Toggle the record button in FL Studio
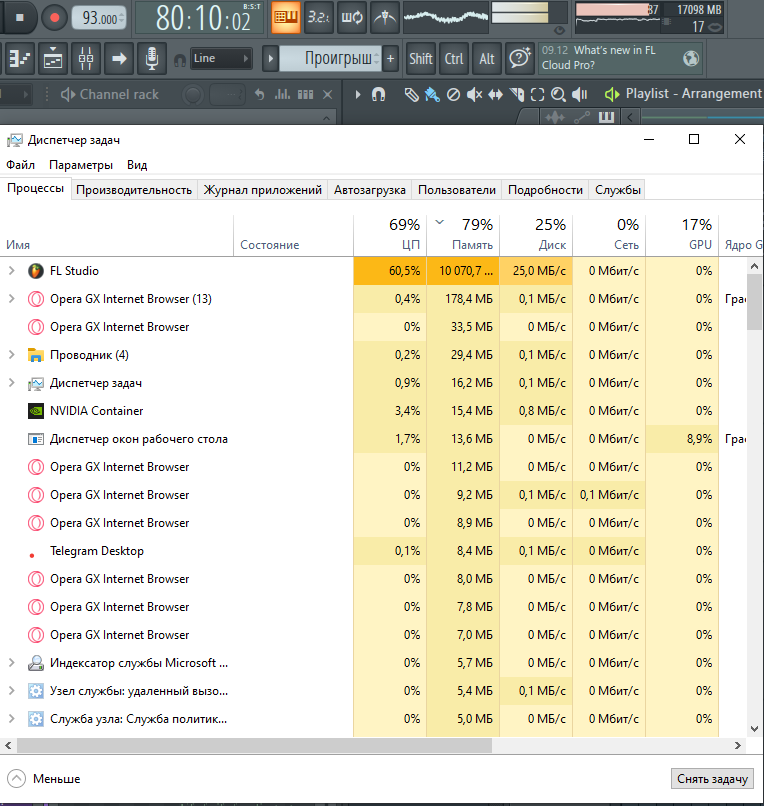The width and height of the screenshot is (764, 806). tap(54, 17)
